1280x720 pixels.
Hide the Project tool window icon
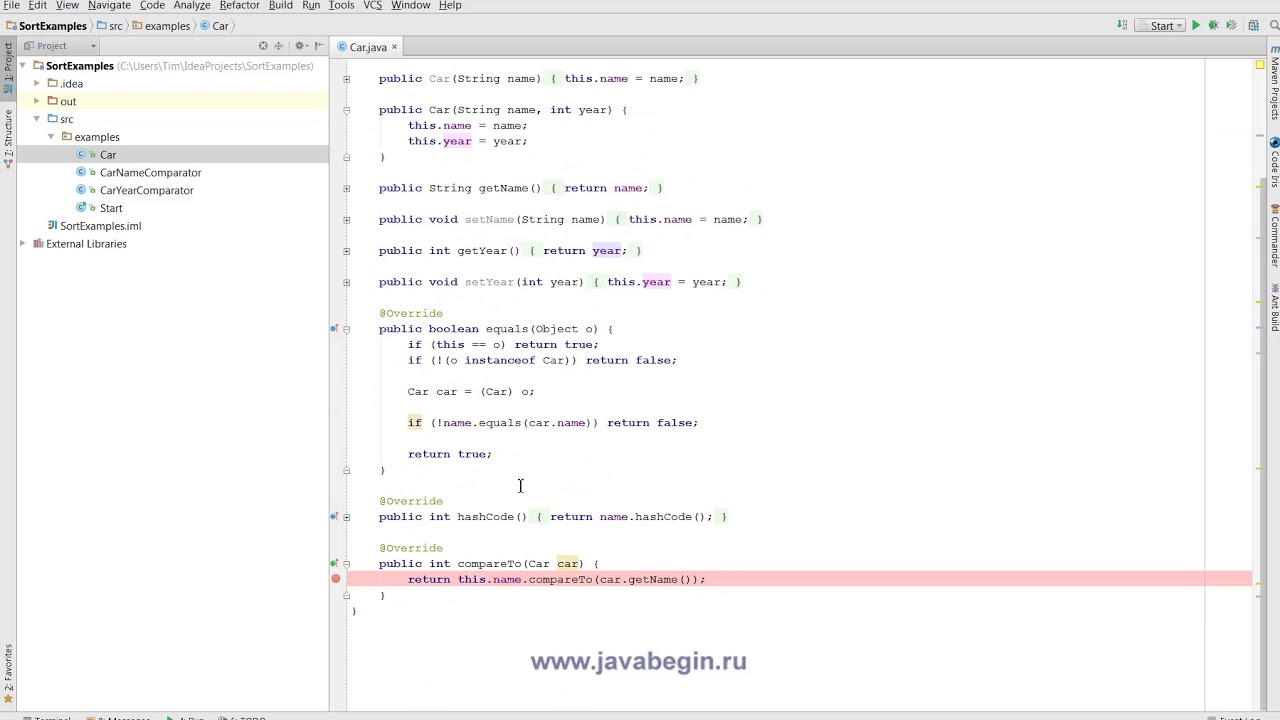point(319,46)
